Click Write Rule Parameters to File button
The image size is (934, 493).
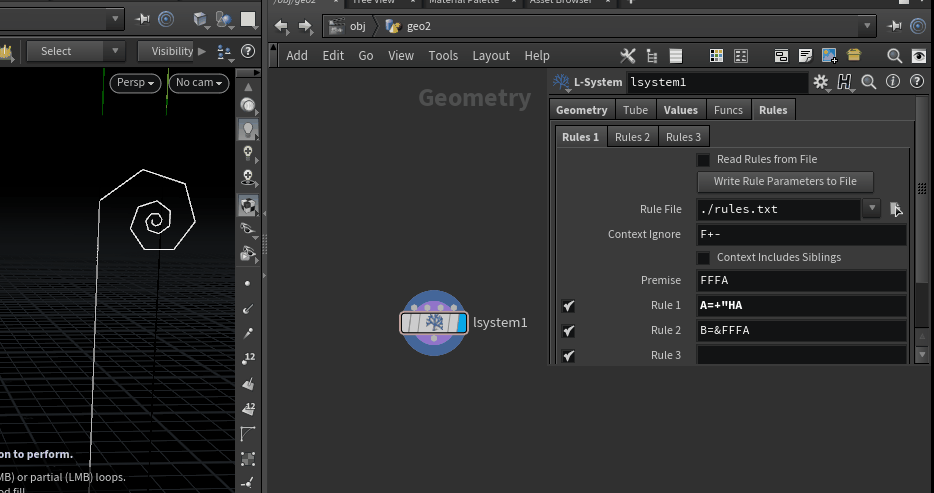pos(785,182)
